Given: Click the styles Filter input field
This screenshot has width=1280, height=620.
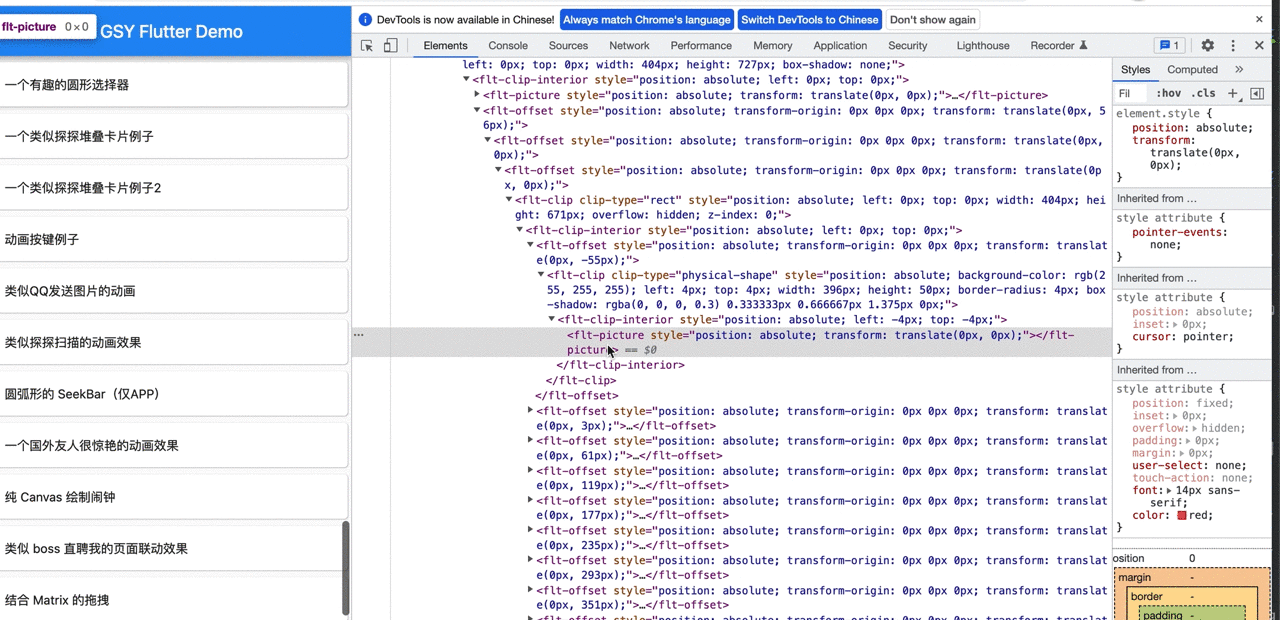Looking at the screenshot, I should (x=1130, y=93).
